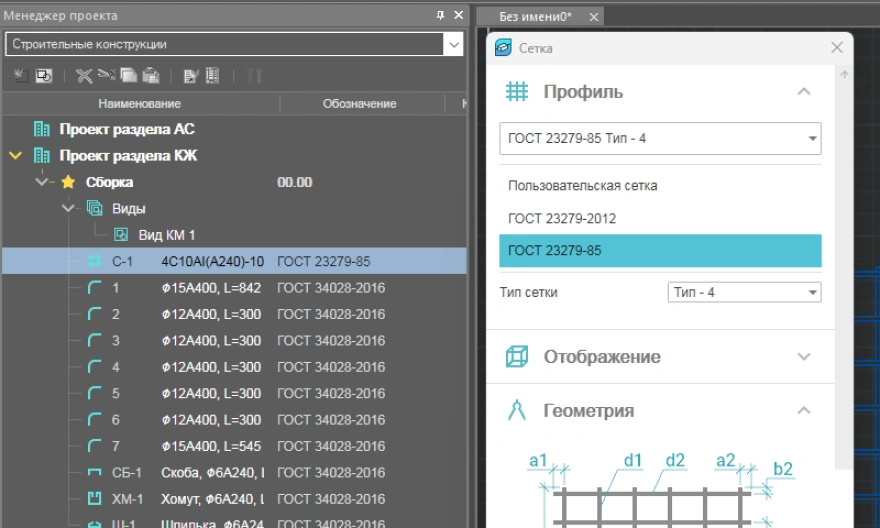
Task: Click the СБ-1 bracket icon in the tree
Action: click(96, 473)
